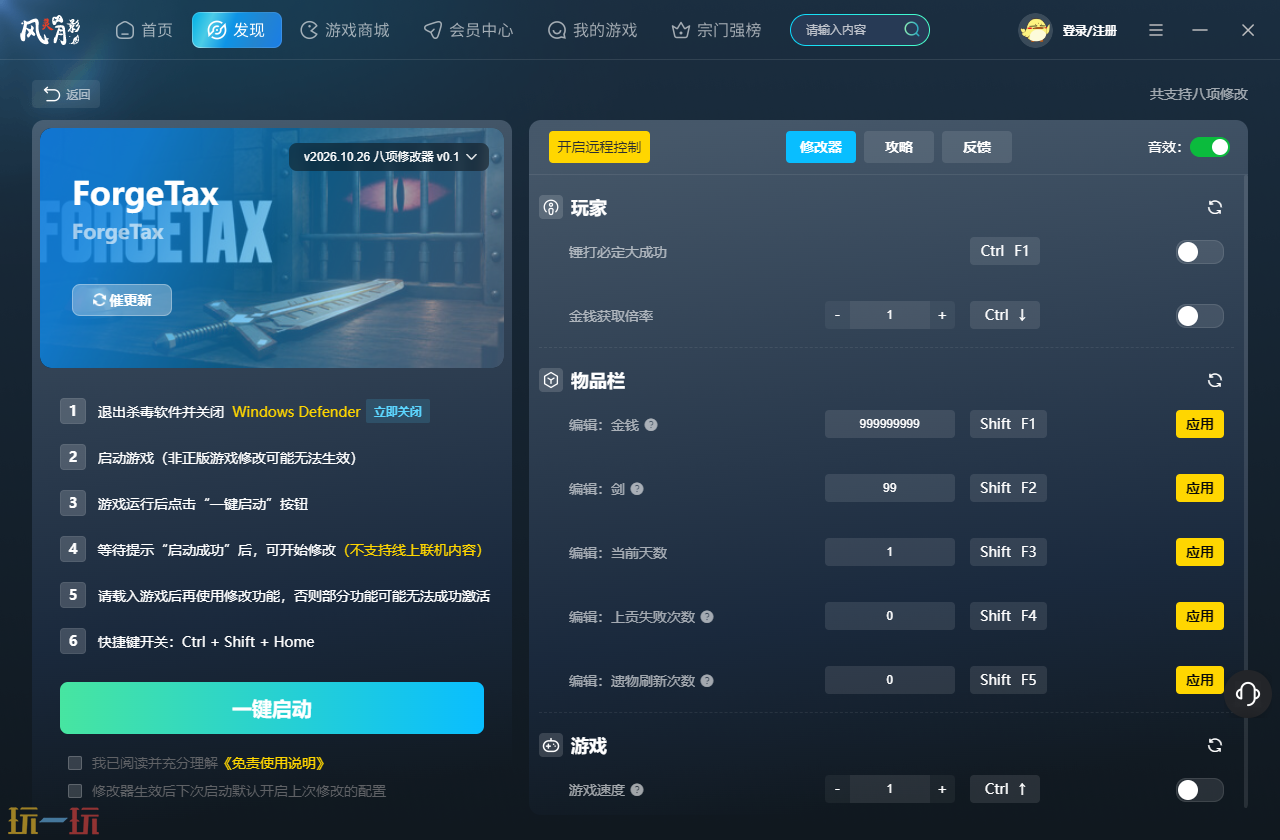Check the 我已阅读并充分理解 disclaimer checkbox

(75, 763)
